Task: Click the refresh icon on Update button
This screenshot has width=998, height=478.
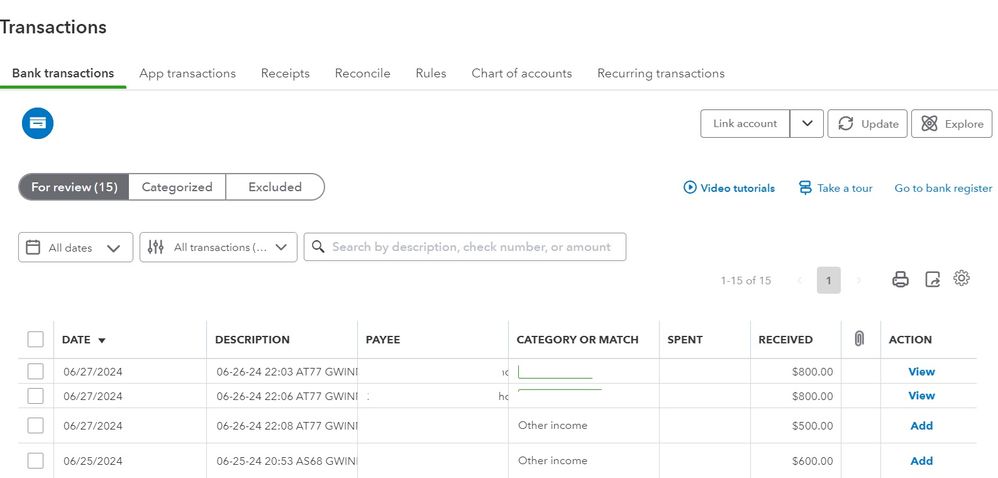Action: point(845,123)
